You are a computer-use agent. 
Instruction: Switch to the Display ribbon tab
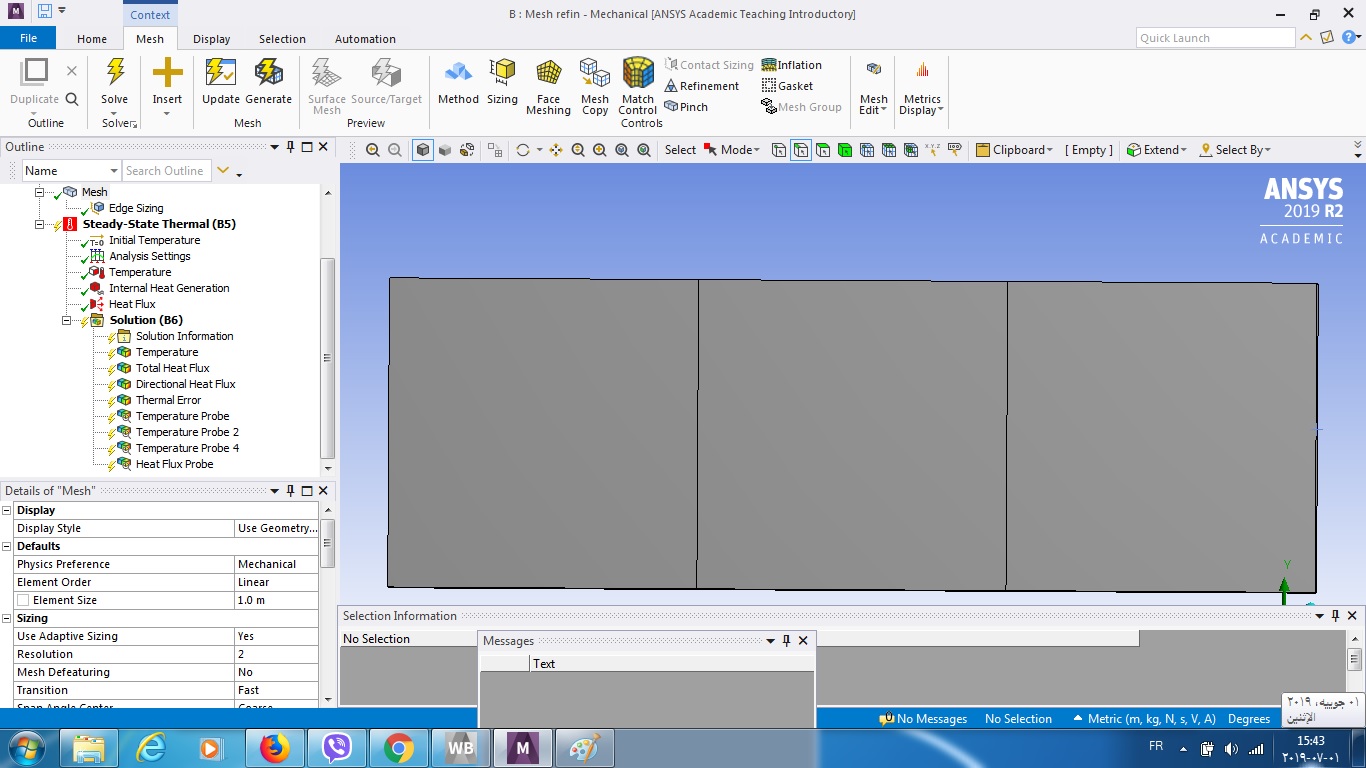click(x=212, y=39)
